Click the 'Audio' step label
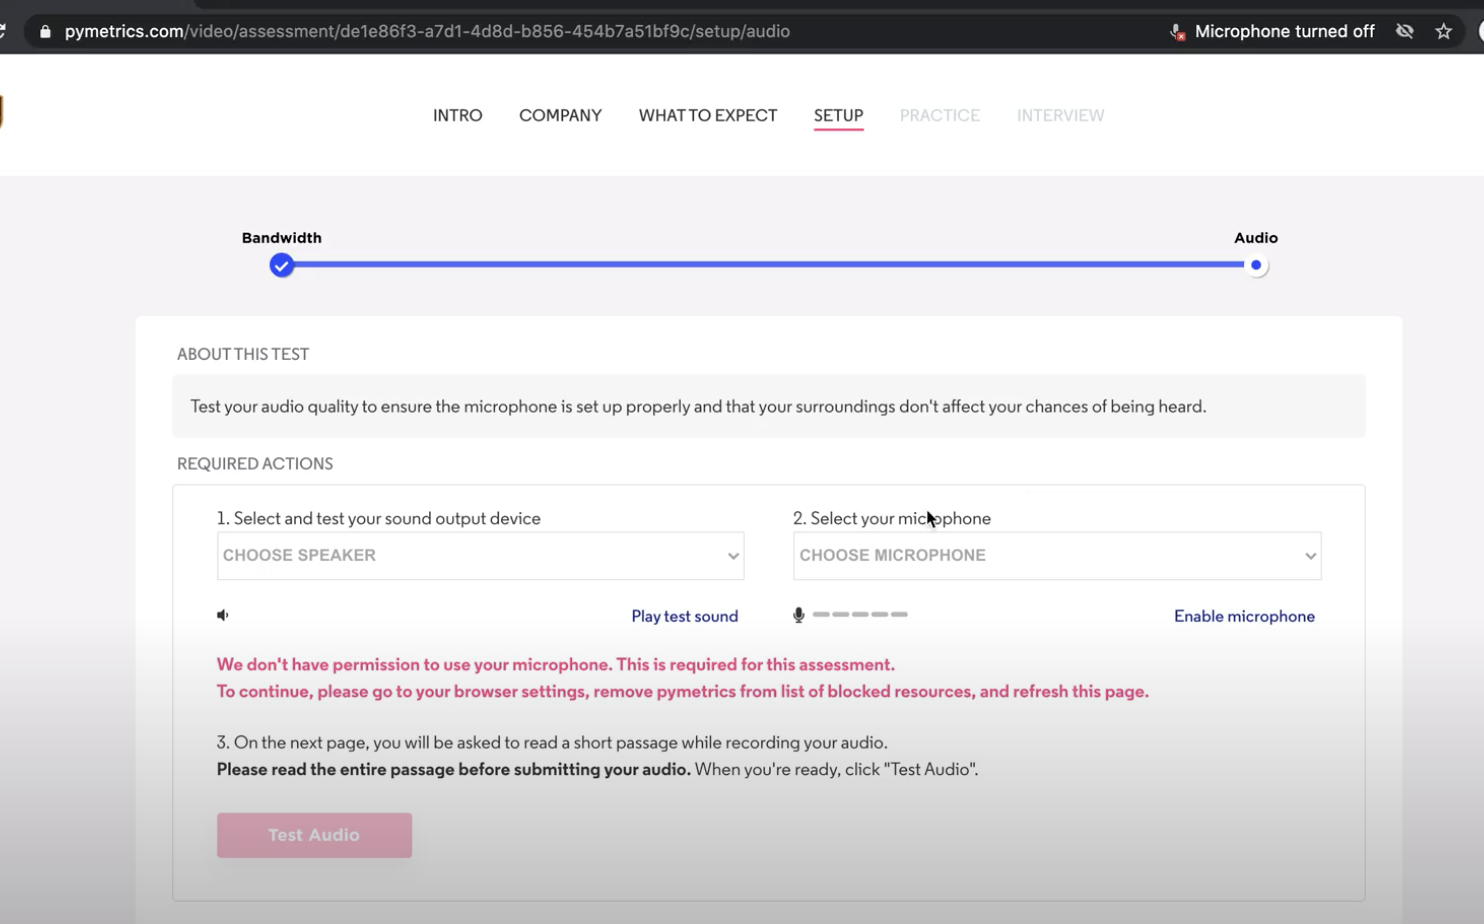1484x924 pixels. [x=1255, y=238]
